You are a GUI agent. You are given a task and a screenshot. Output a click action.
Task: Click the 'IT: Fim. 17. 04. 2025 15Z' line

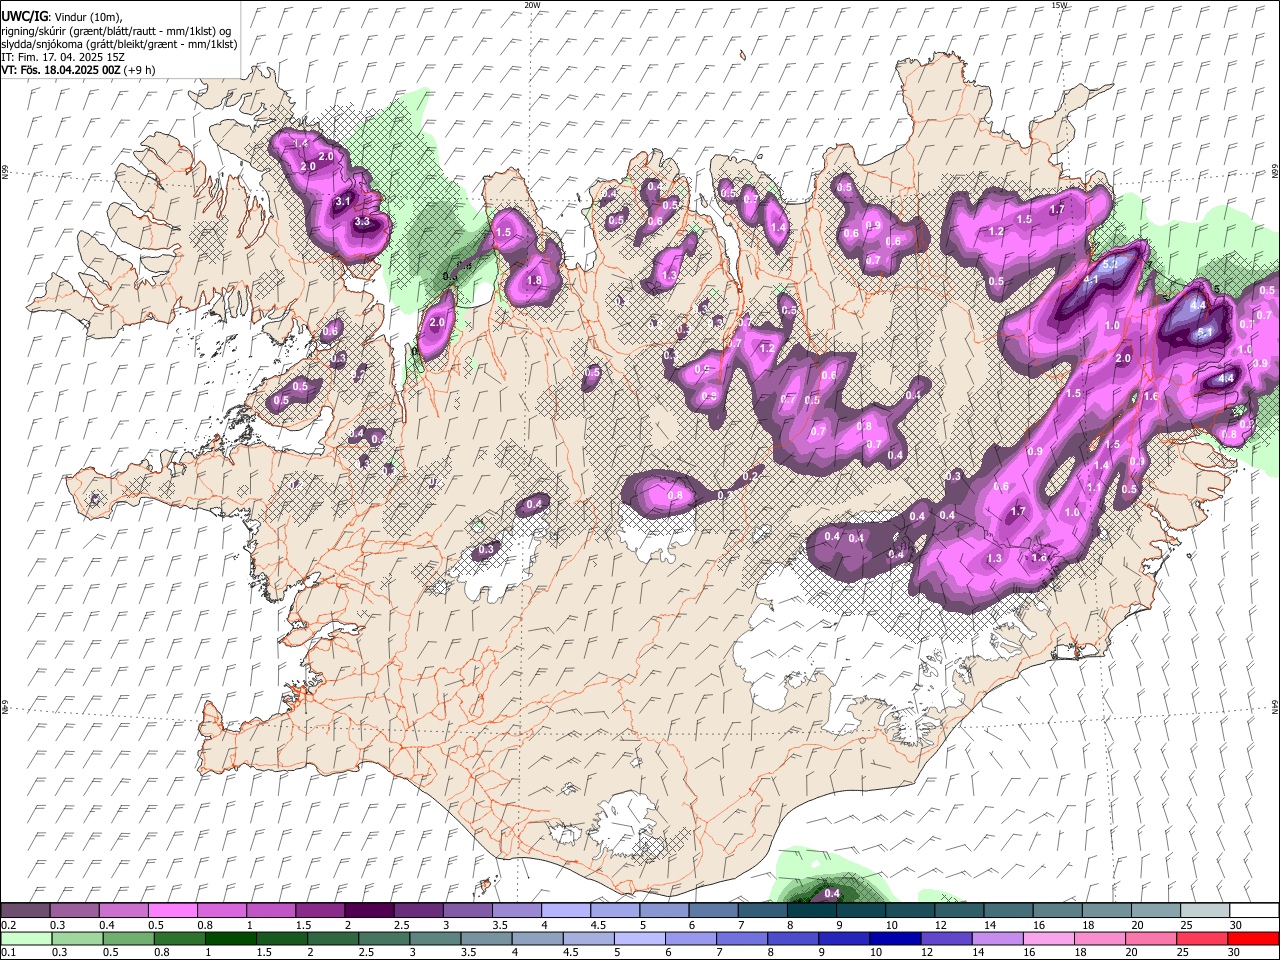[x=63, y=57]
